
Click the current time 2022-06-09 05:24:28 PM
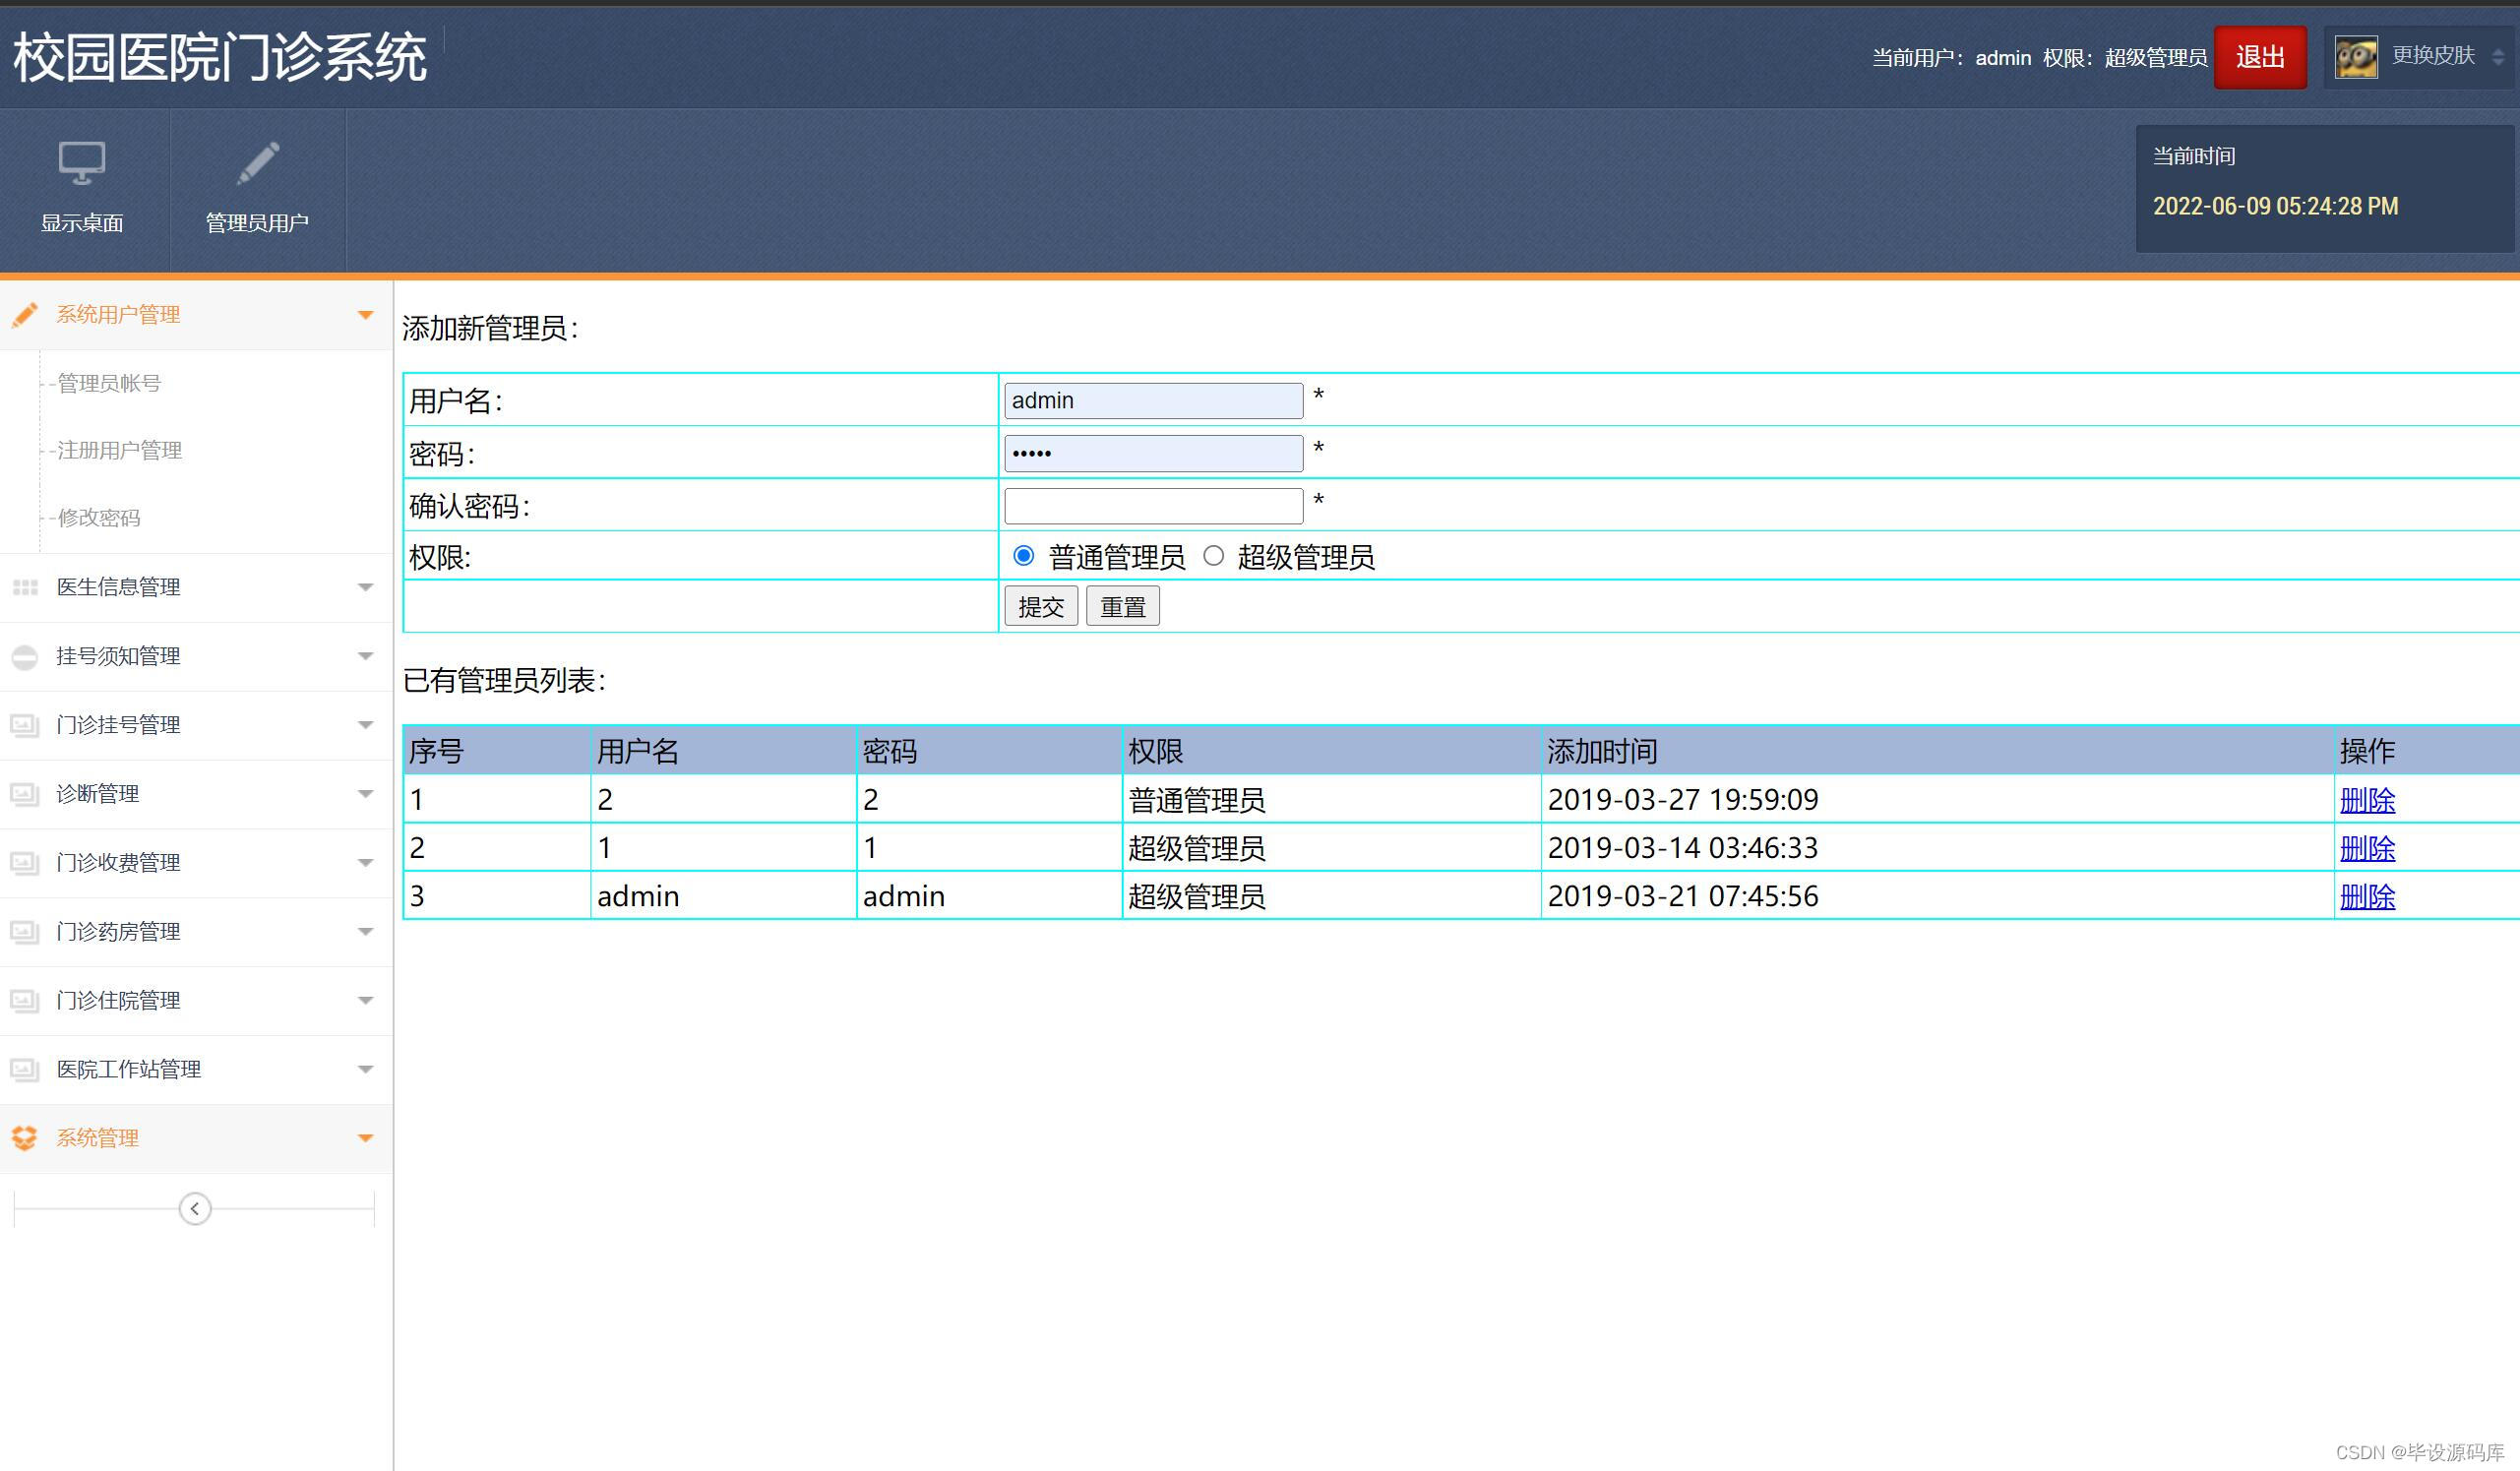(x=2275, y=206)
